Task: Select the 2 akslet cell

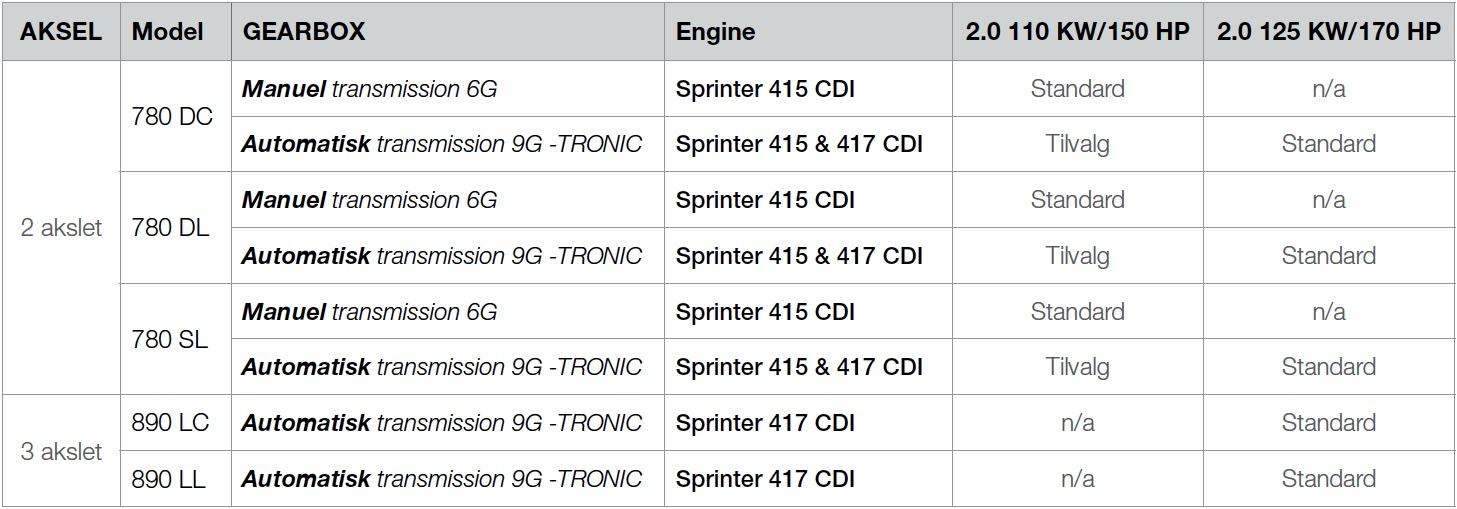Action: point(61,228)
